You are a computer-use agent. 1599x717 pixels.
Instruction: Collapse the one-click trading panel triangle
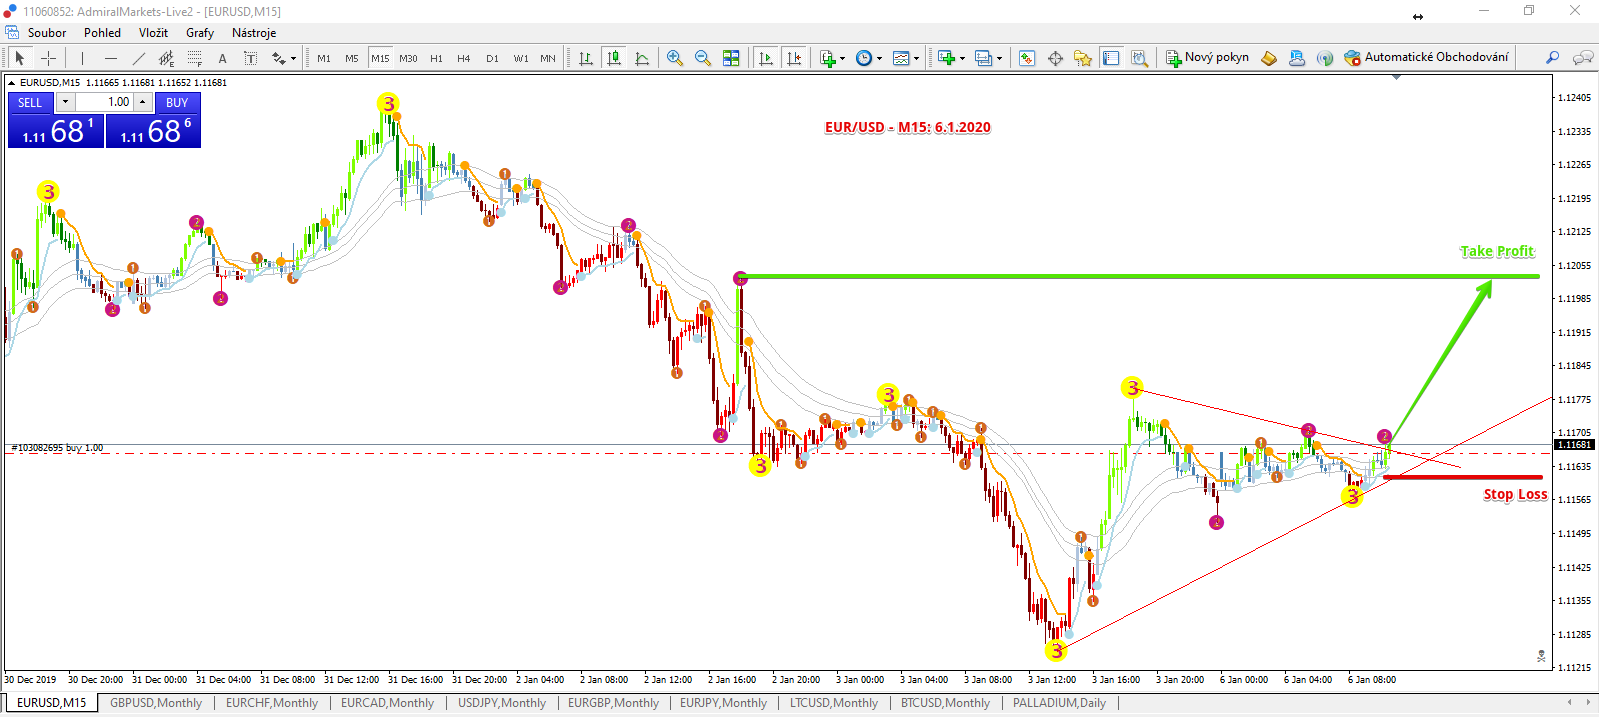(12, 83)
